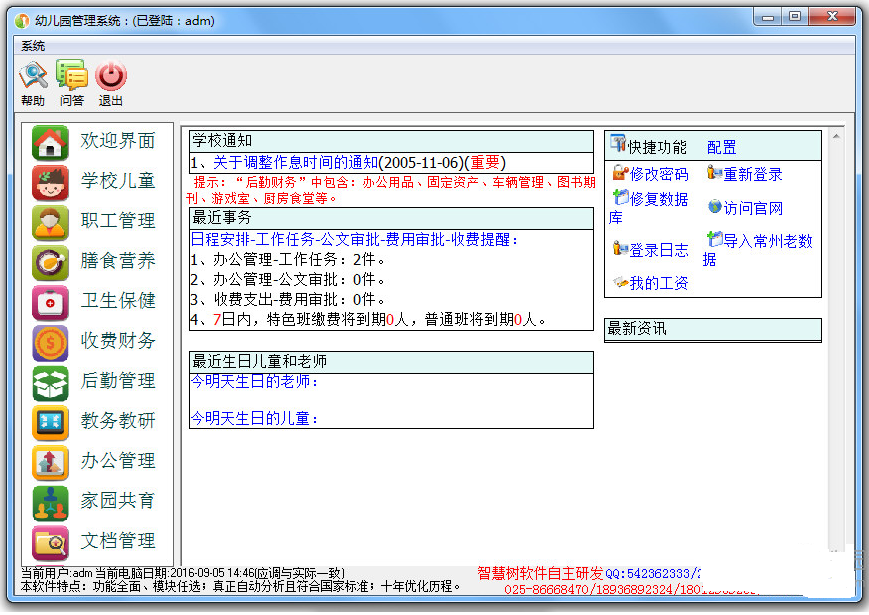The image size is (869, 615).
Task: Select 欢迎界面 sidebar label
Action: click(x=117, y=141)
